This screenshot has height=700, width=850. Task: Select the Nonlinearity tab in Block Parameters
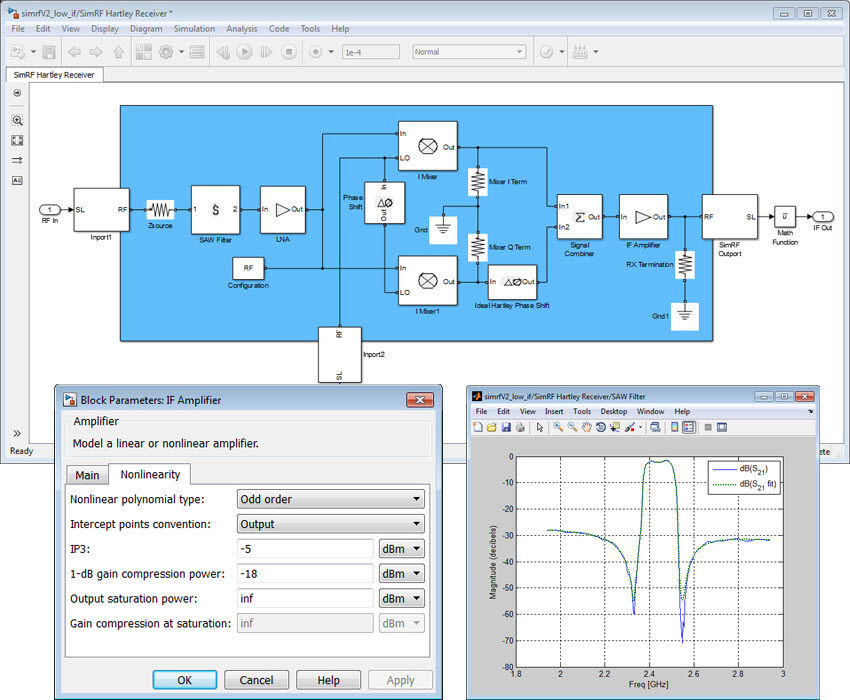150,474
